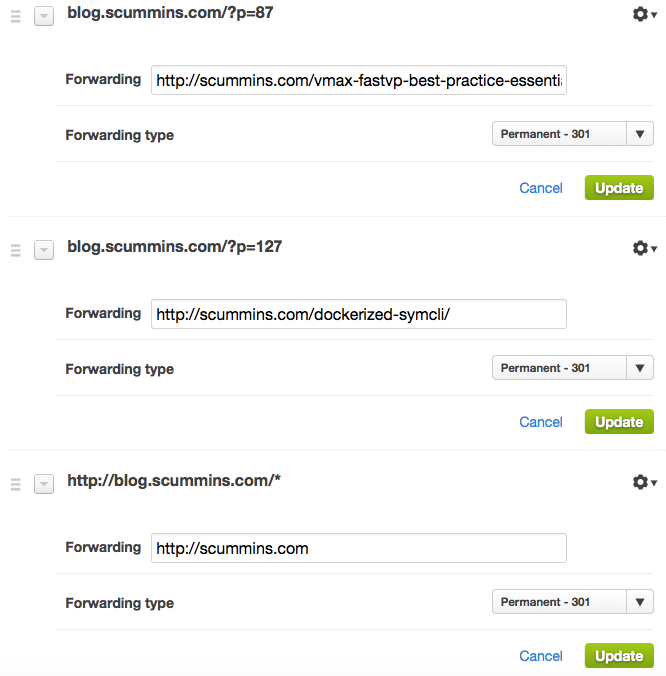Collapse the blog.scummins.com/?p=87 rule

(44, 16)
